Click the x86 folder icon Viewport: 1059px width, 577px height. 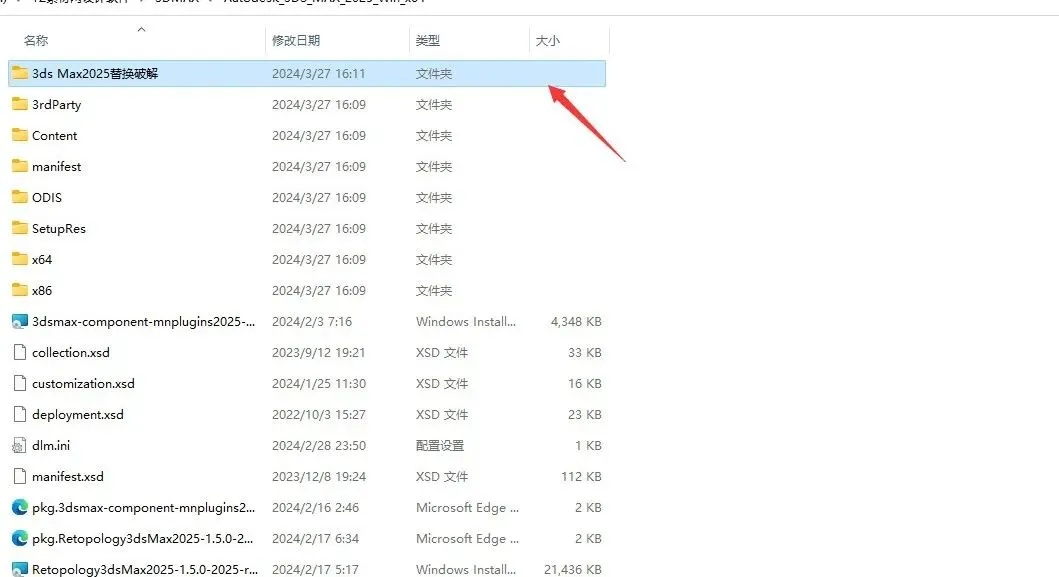20,291
